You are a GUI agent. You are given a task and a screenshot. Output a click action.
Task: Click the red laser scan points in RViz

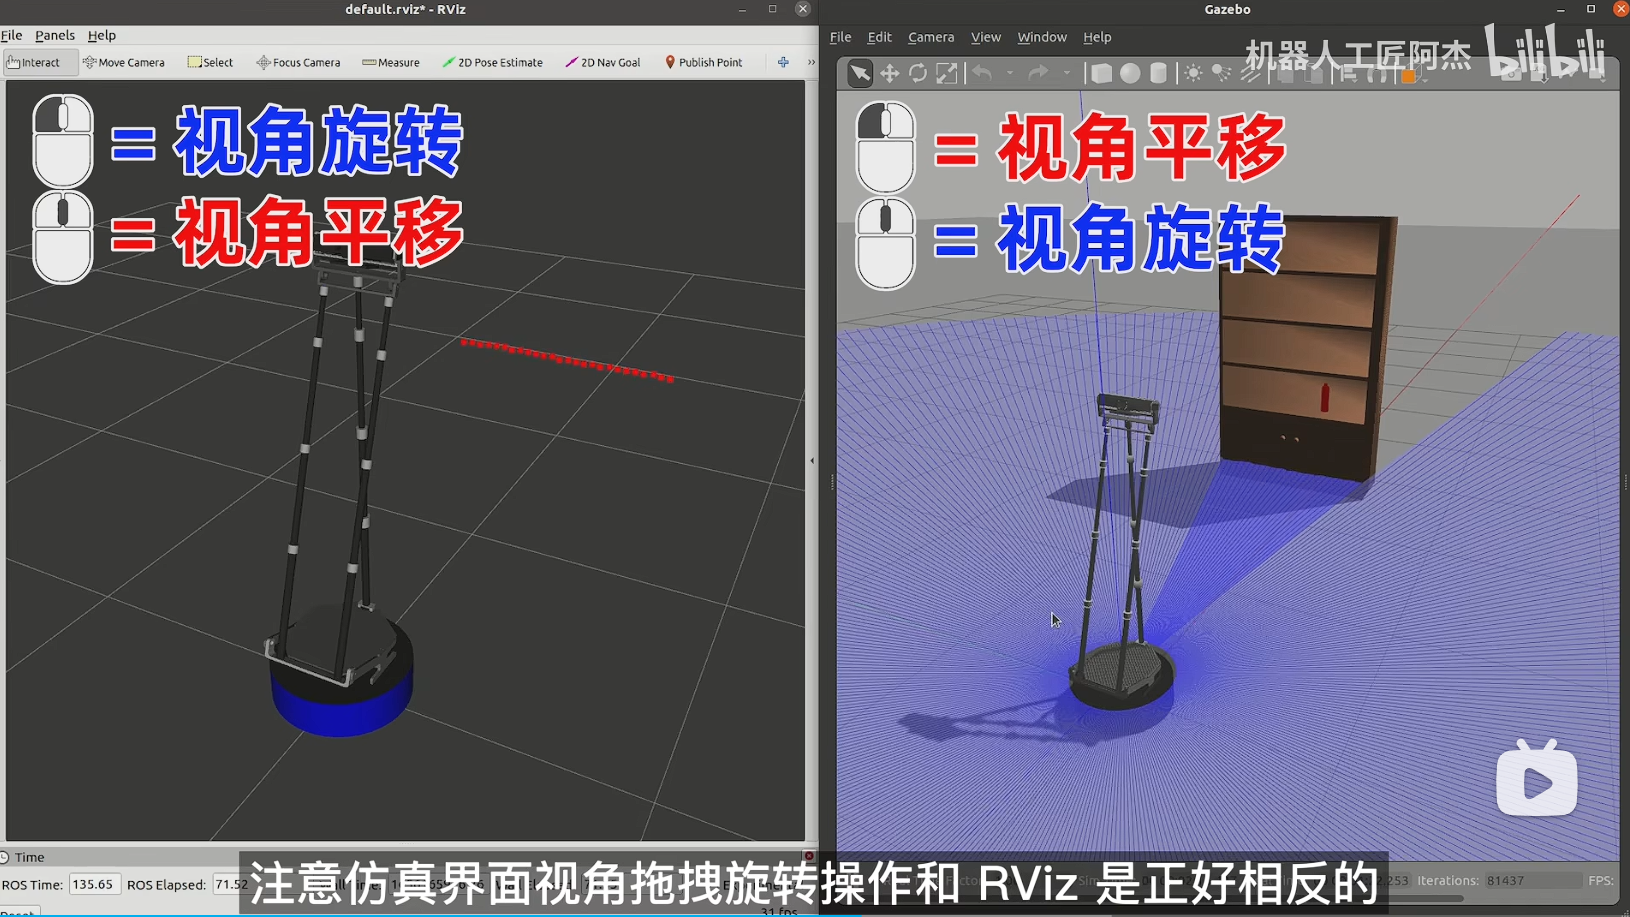[567, 360]
